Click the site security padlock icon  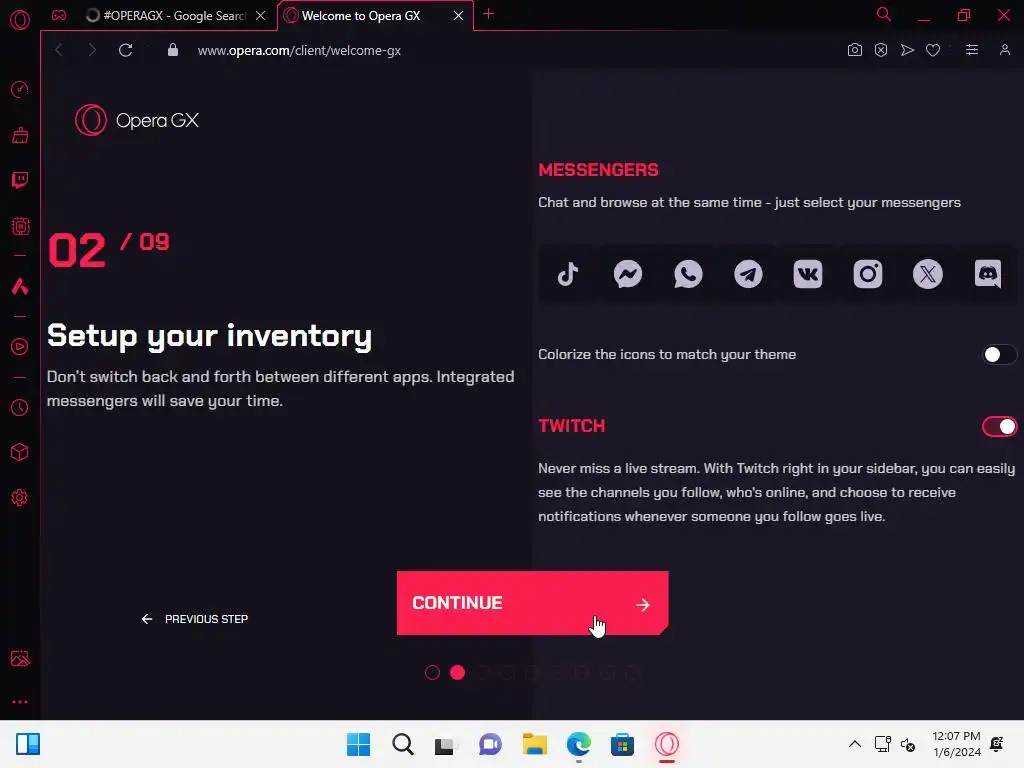tap(172, 50)
